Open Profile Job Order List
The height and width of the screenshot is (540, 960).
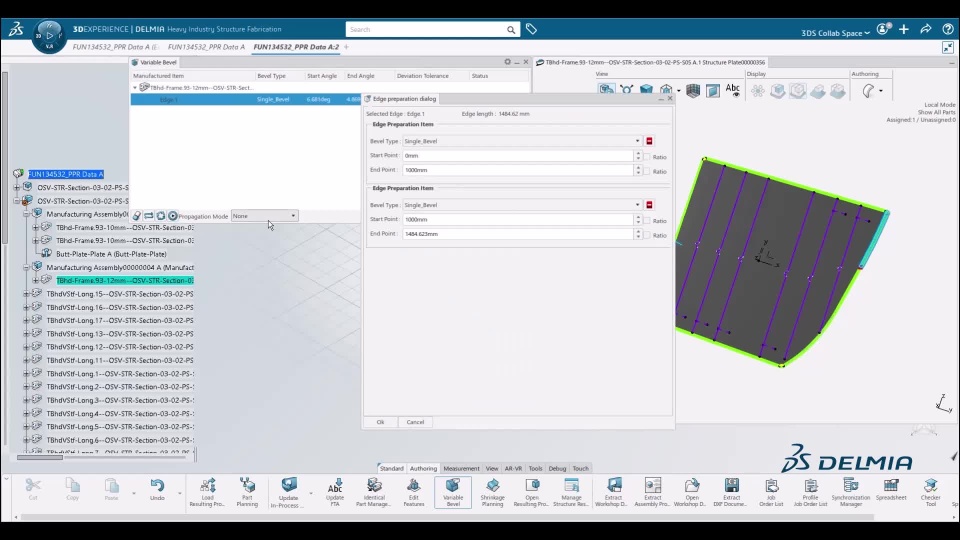[811, 492]
